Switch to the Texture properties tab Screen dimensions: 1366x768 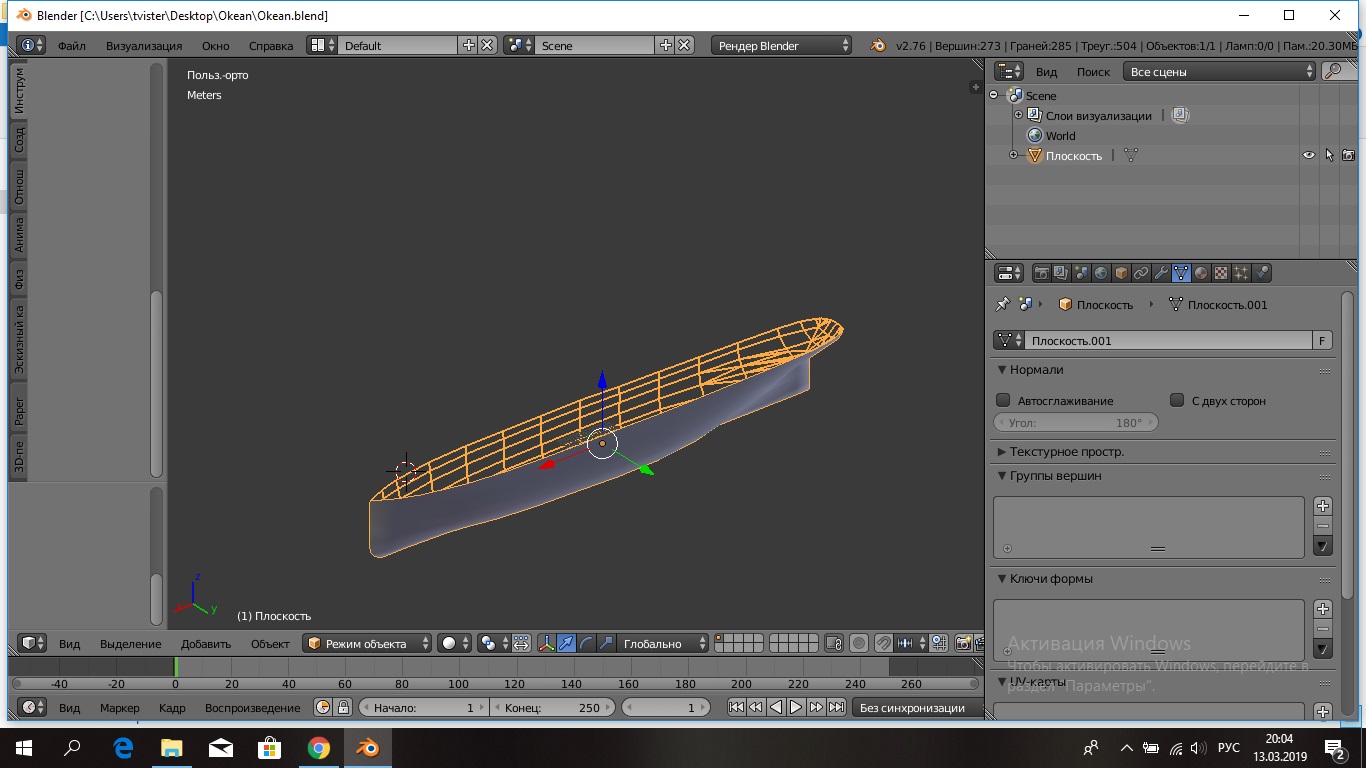click(1221, 273)
